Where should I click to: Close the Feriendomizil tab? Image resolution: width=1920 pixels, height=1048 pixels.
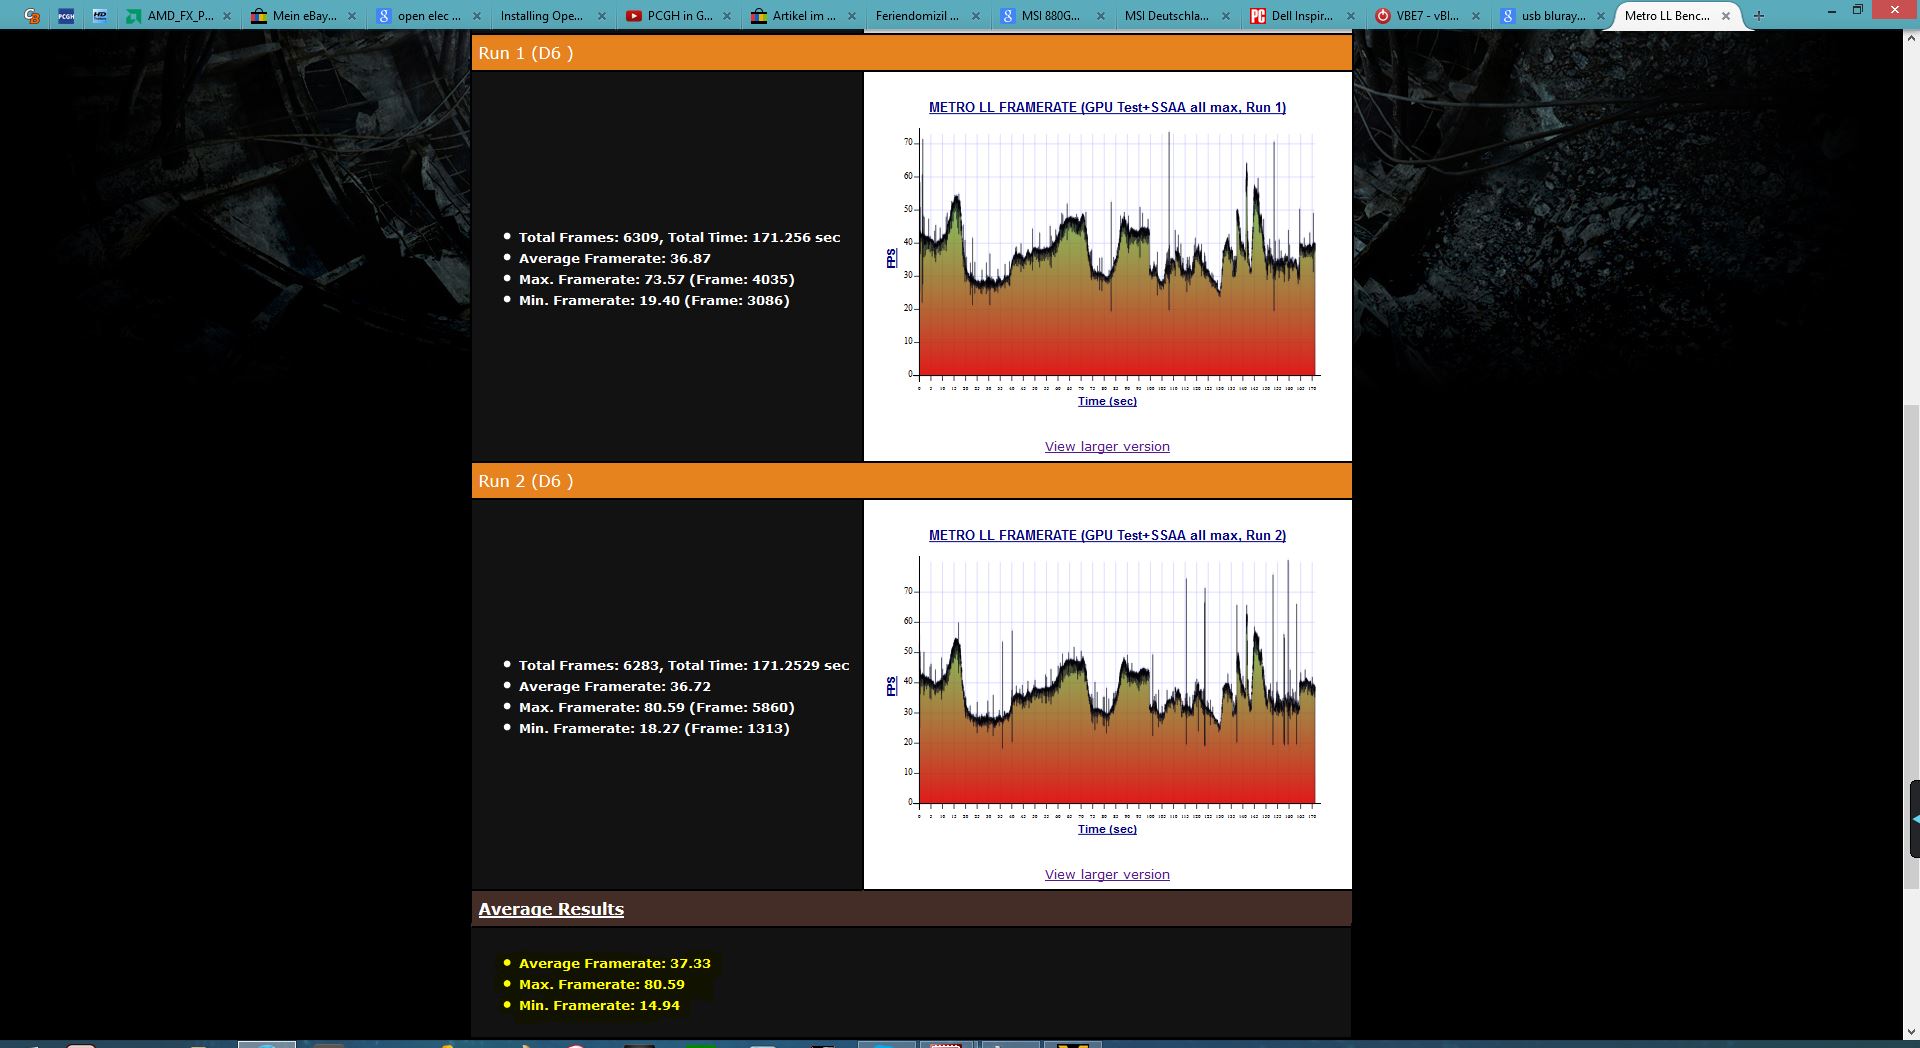[977, 16]
